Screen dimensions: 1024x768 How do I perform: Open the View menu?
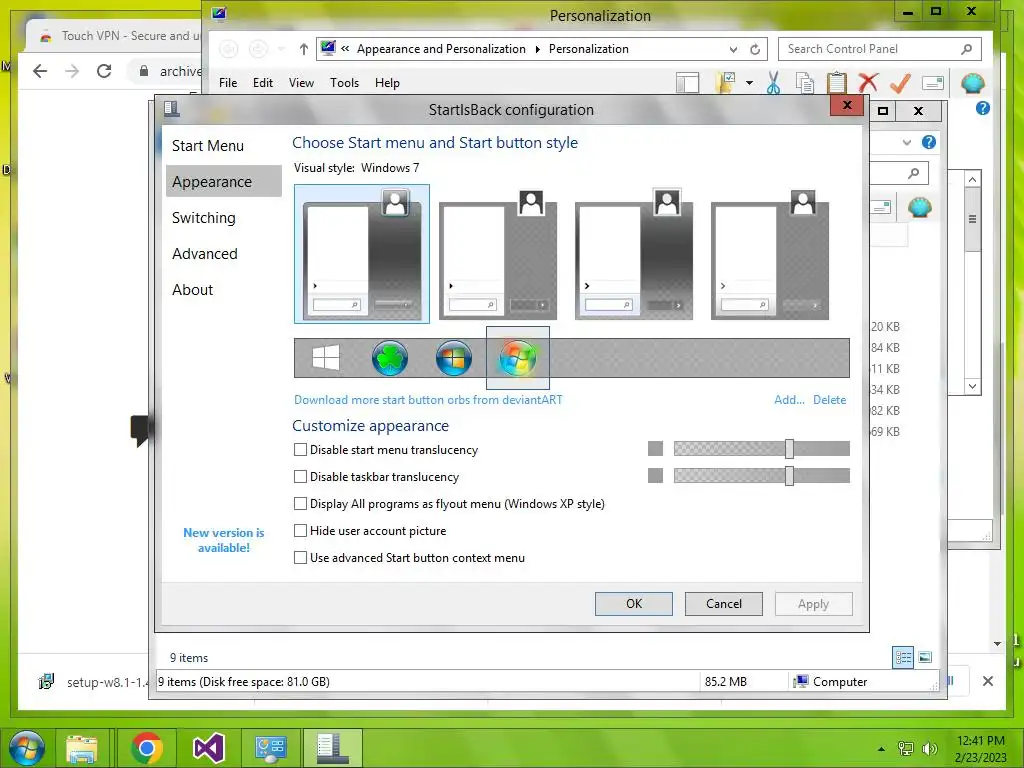pos(301,83)
